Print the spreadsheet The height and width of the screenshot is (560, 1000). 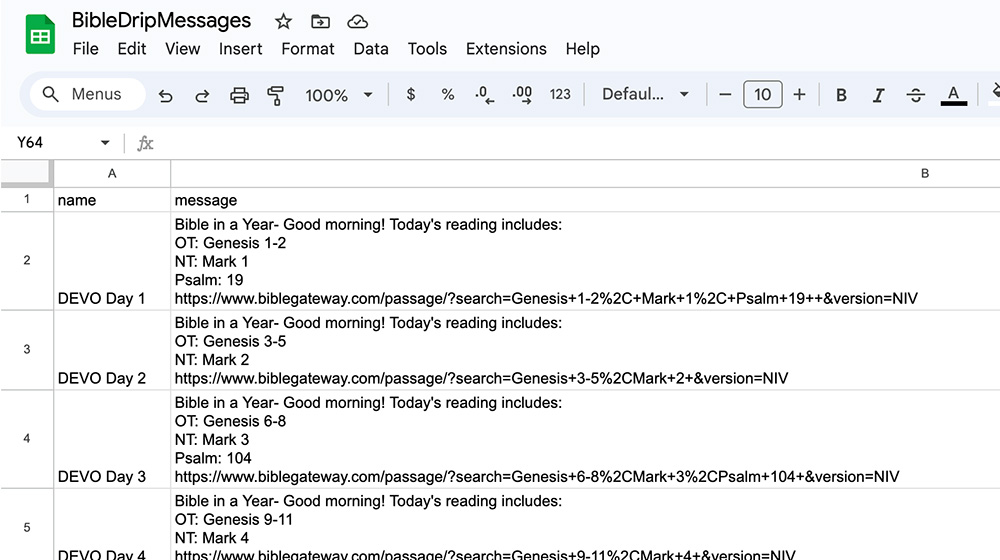pyautogui.click(x=239, y=95)
